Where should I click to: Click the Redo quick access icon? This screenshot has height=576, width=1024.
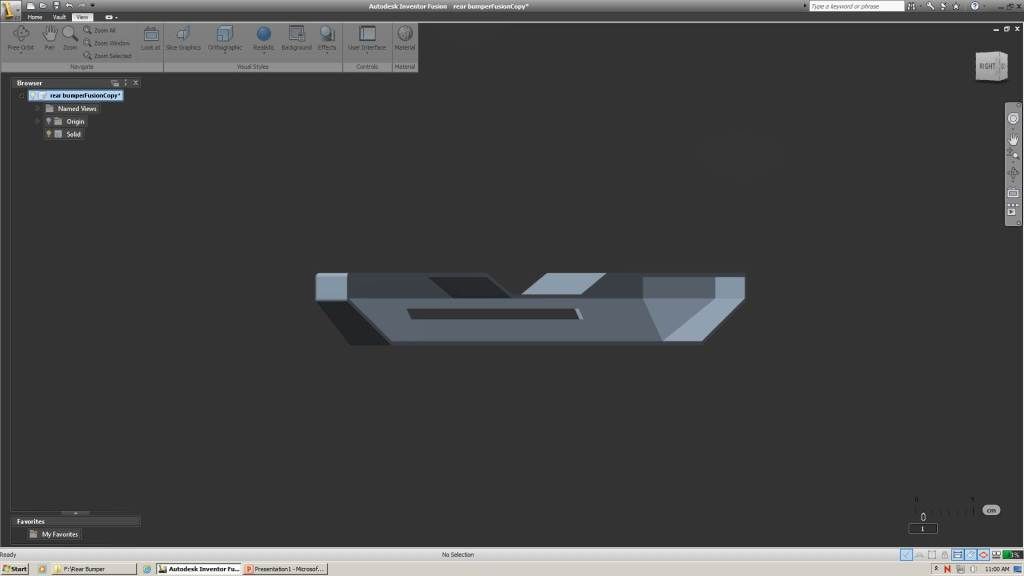coord(82,5)
